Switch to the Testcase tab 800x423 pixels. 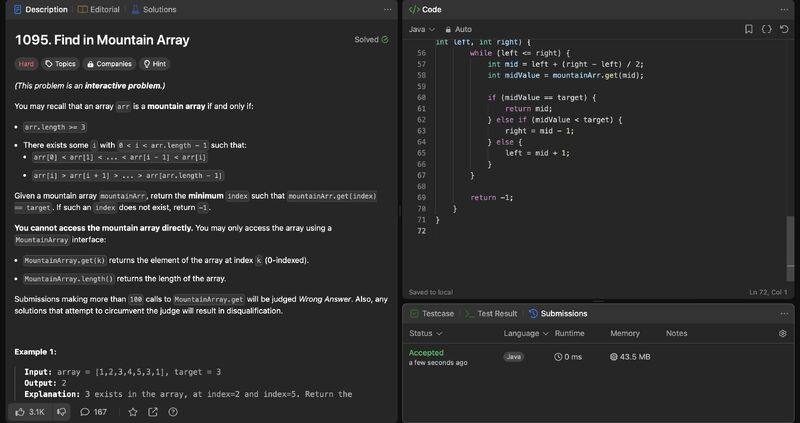[x=432, y=313]
